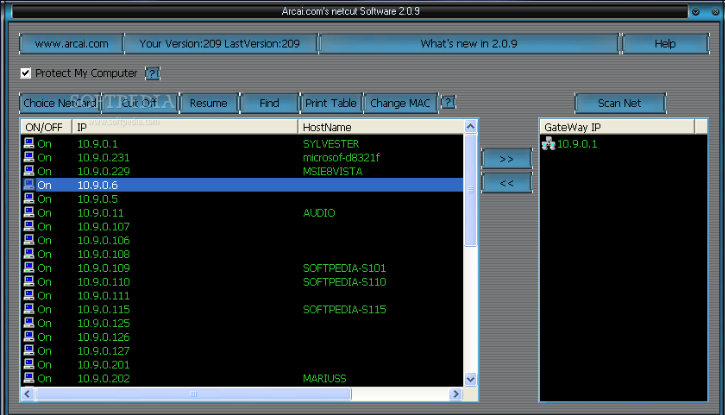Click the gateway network icon for 10.9.0.1

547,144
